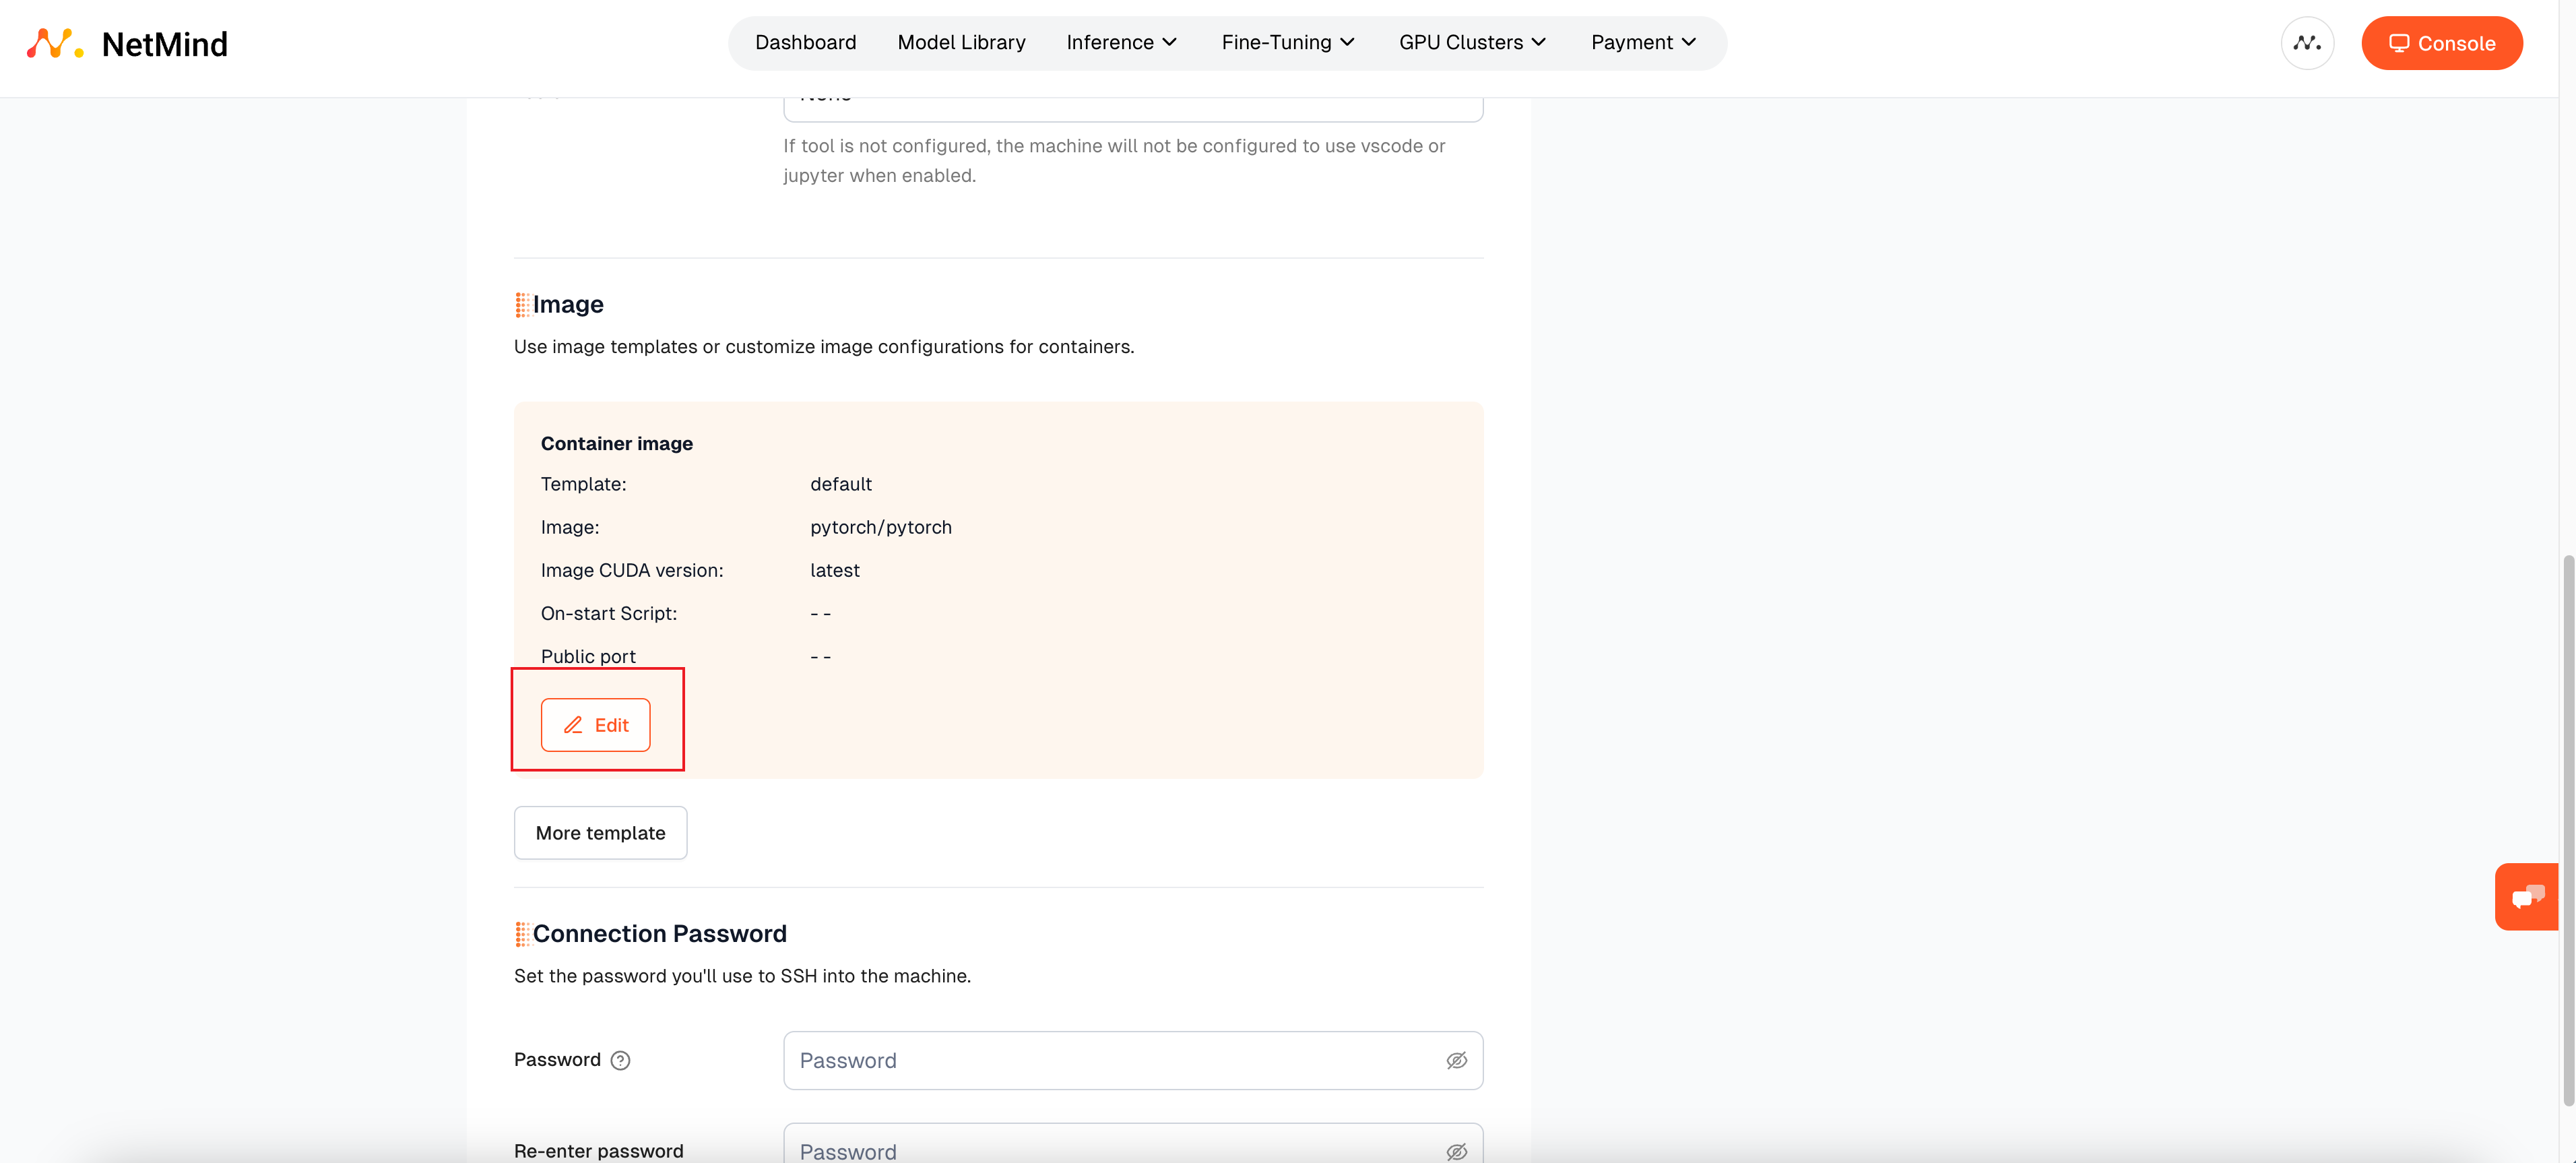Click the More template button

point(600,833)
